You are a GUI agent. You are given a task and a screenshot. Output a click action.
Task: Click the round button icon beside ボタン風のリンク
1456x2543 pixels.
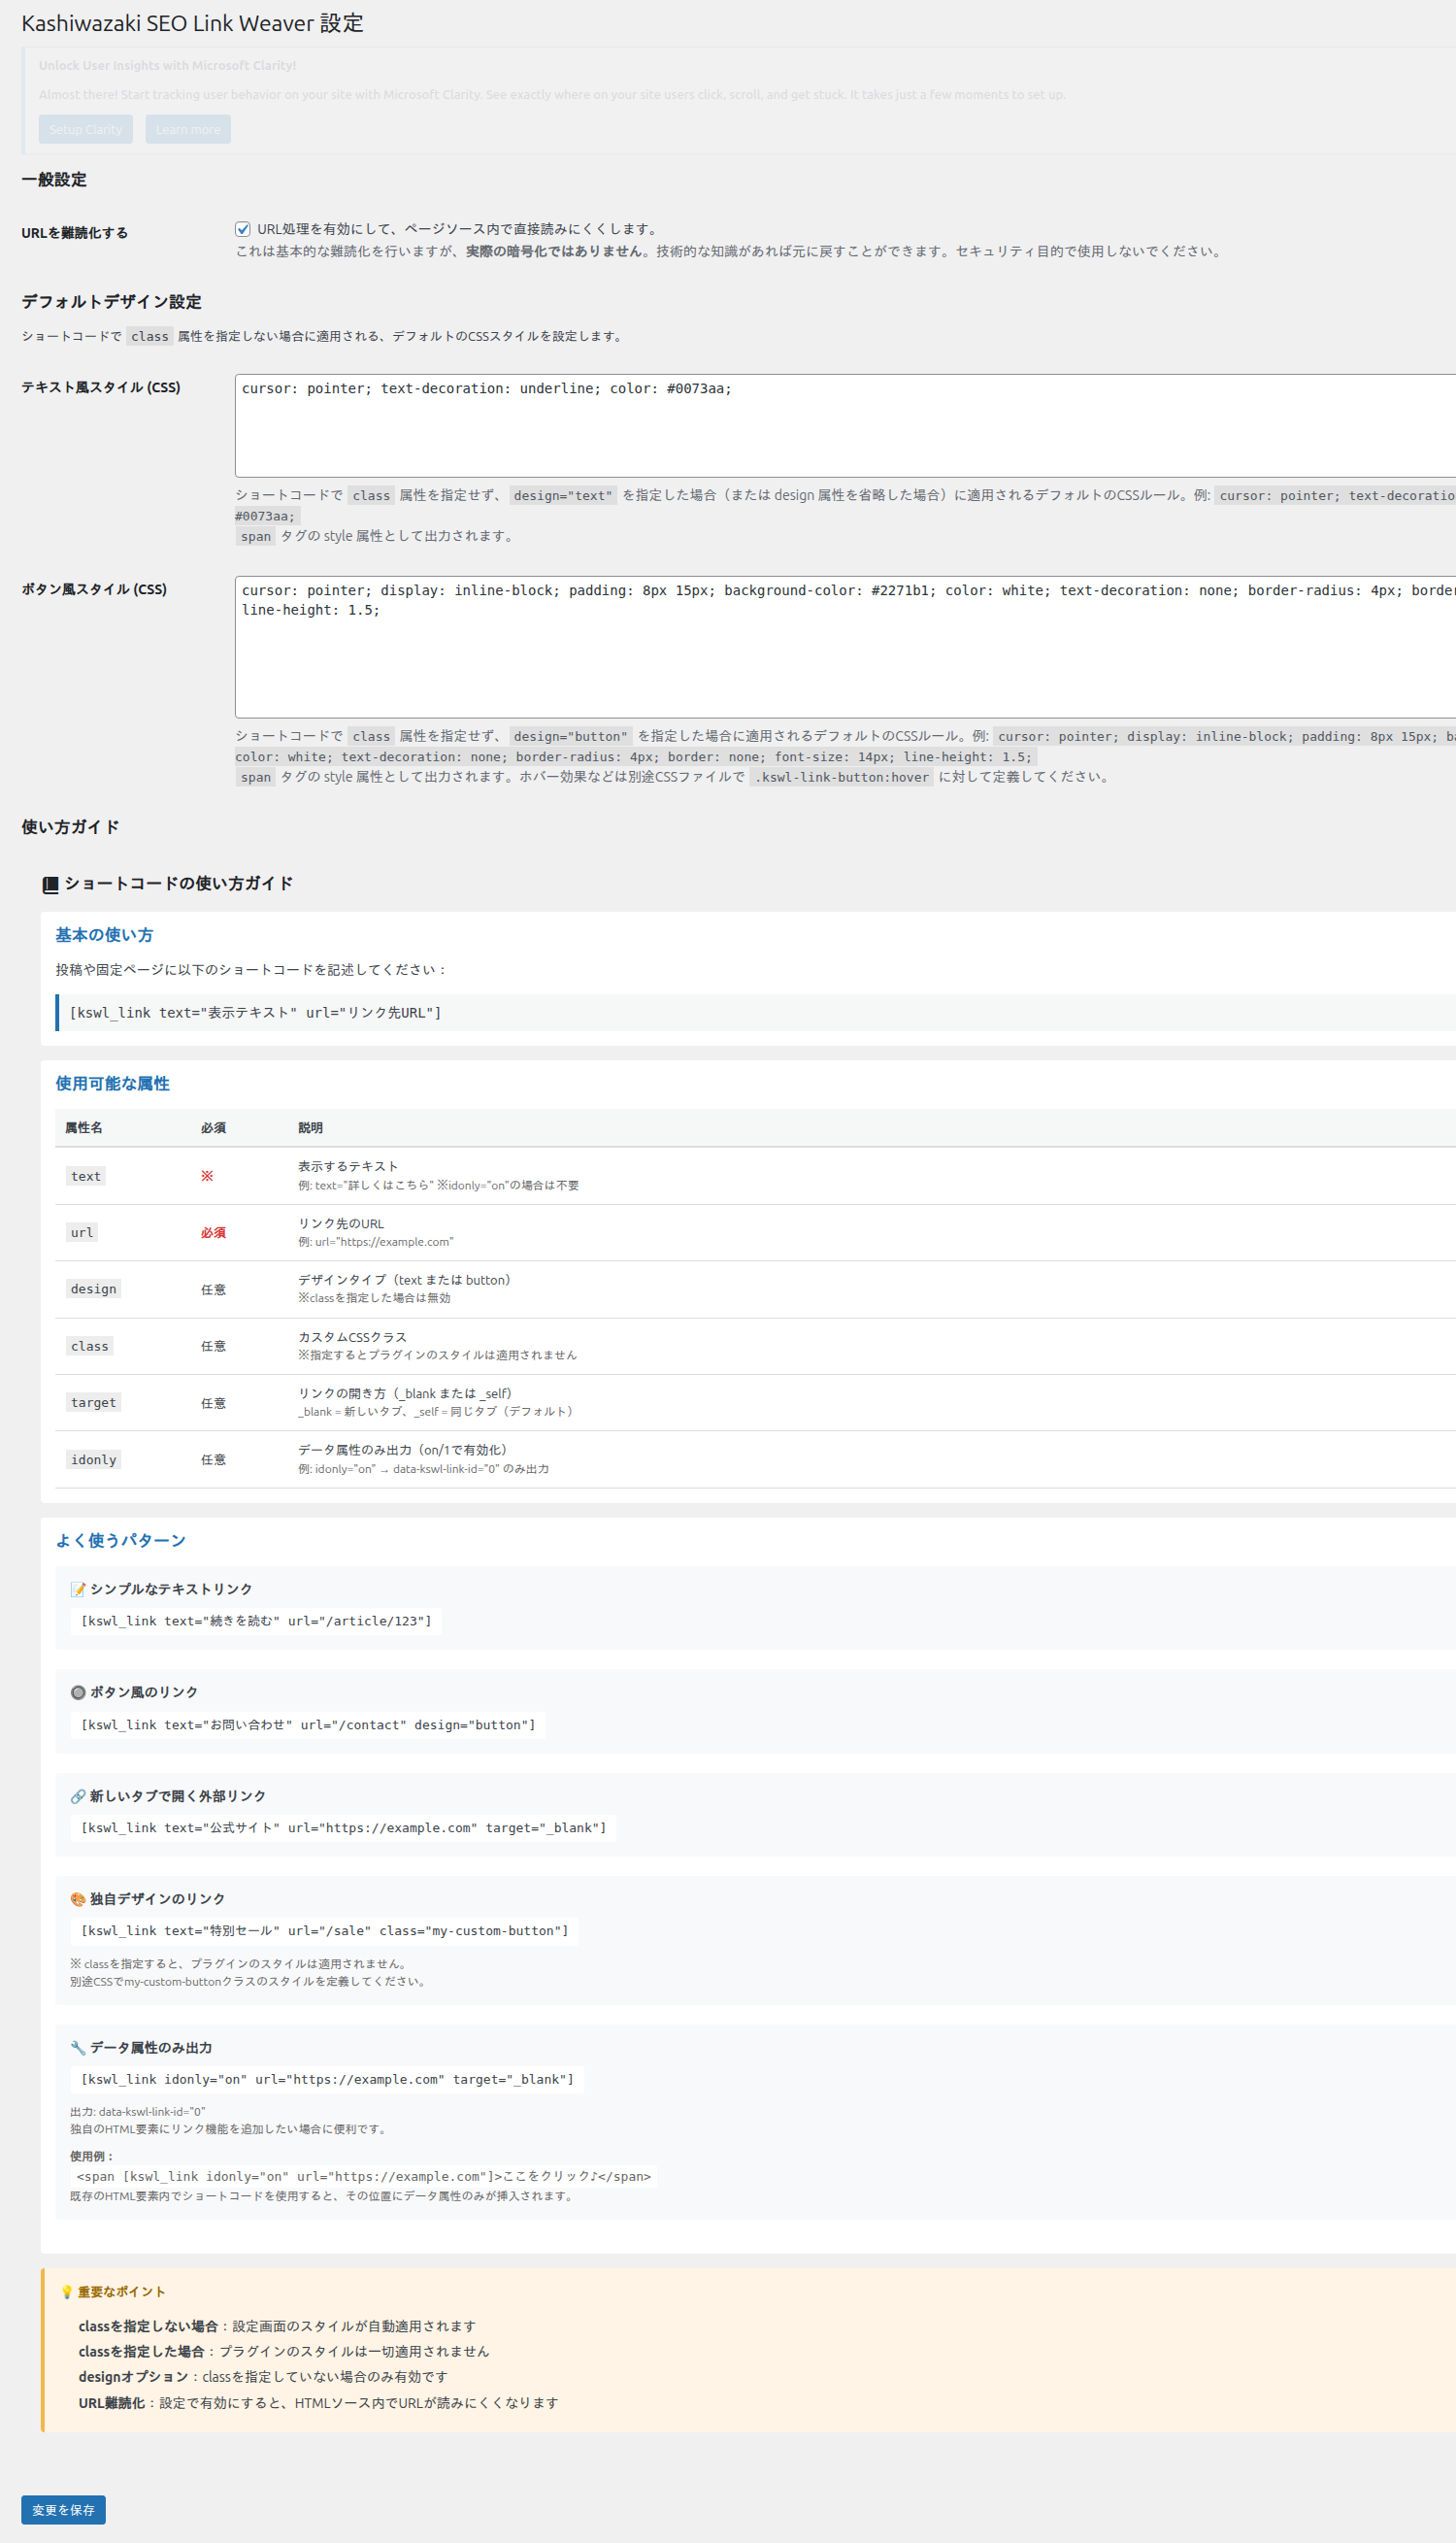(77, 1692)
